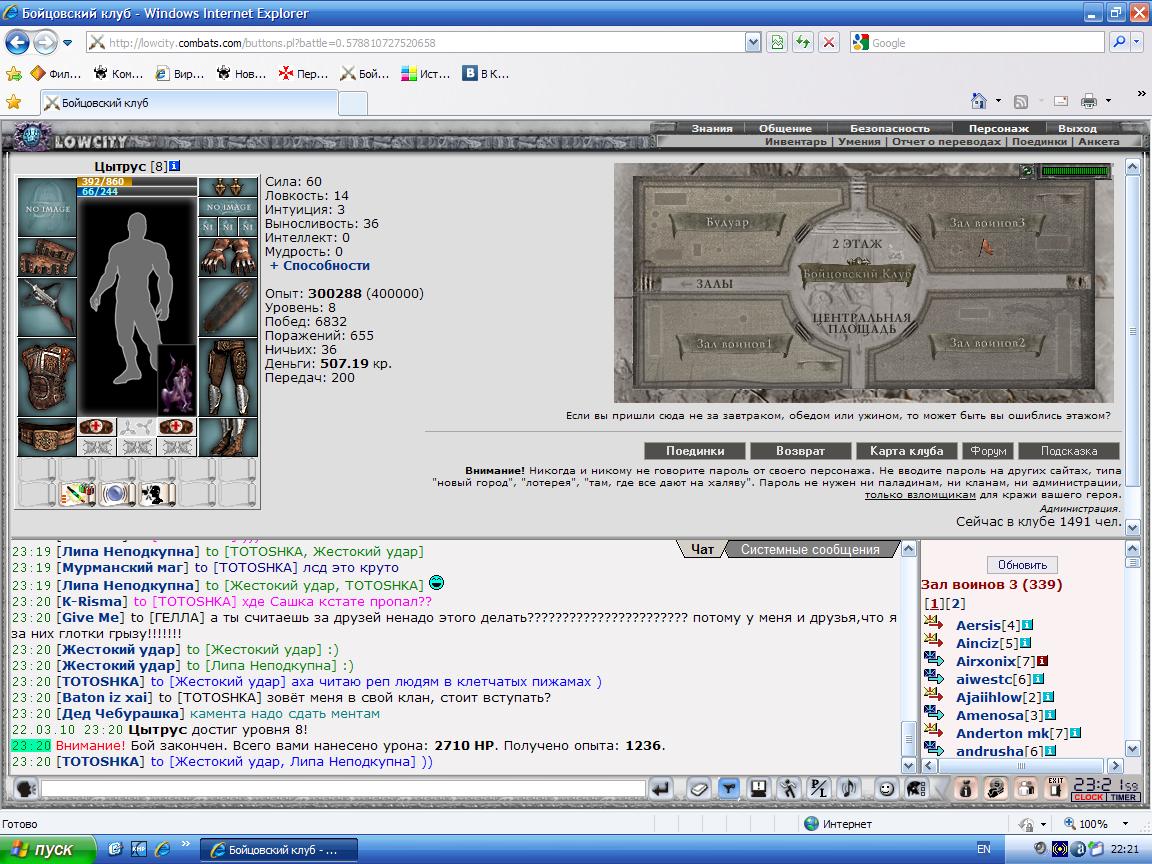Click player name Aersis in list
This screenshot has width=1152, height=864.
tap(978, 625)
